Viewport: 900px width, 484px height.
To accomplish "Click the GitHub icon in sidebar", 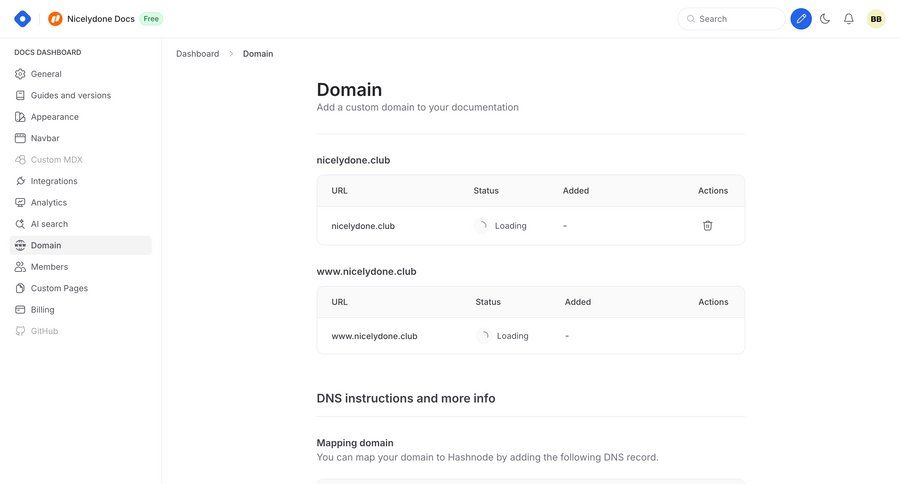I will [20, 331].
